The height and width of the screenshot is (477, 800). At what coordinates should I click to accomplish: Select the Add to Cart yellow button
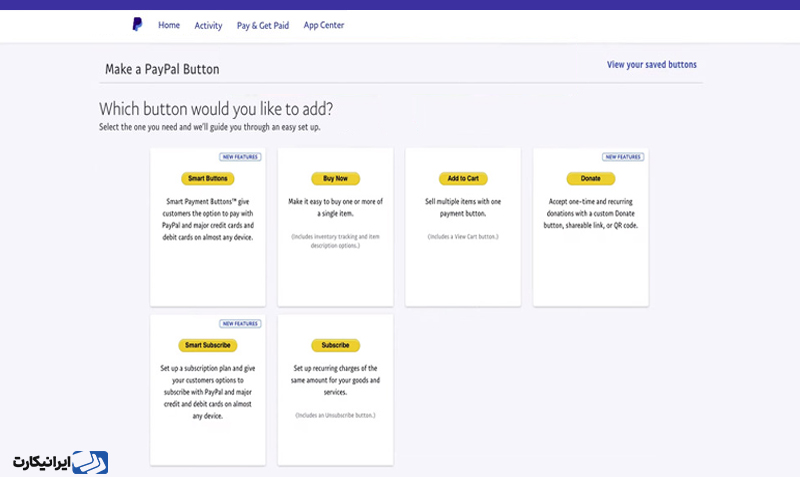(x=463, y=179)
